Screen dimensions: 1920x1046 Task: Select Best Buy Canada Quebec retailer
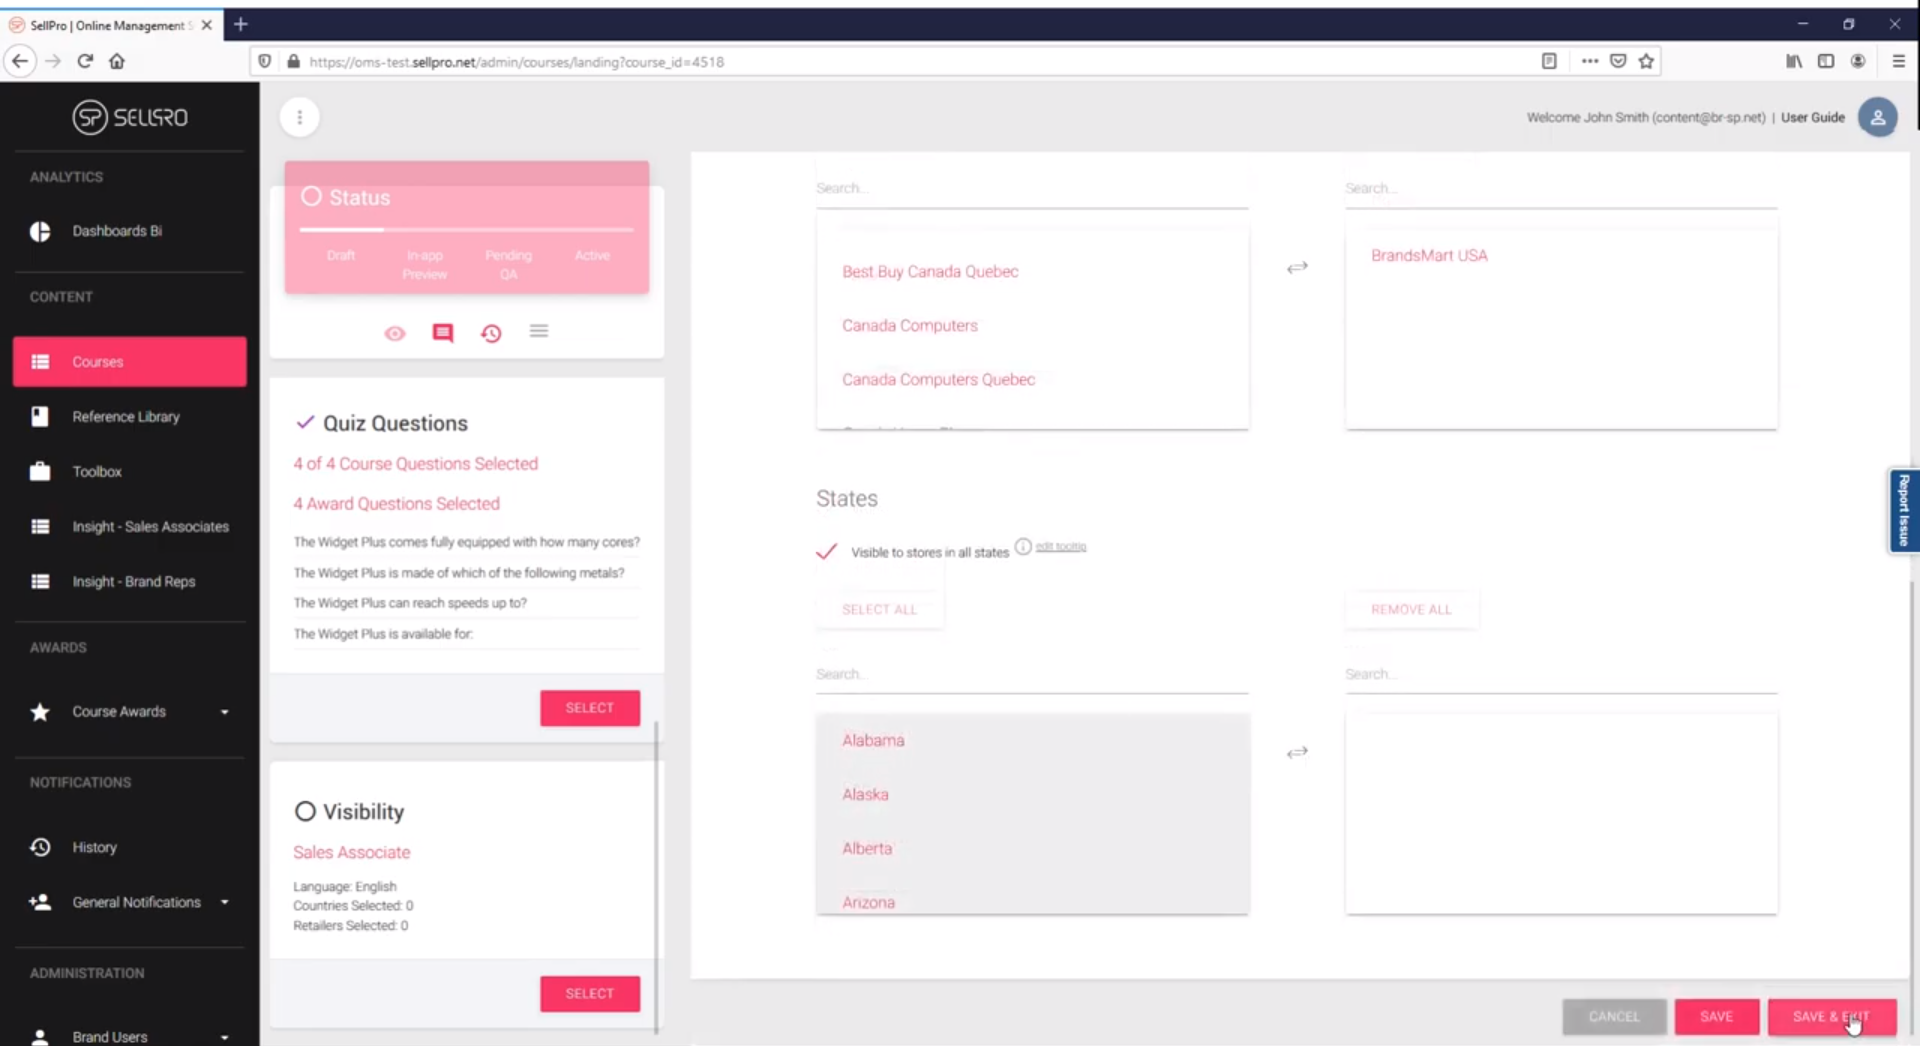pos(930,271)
